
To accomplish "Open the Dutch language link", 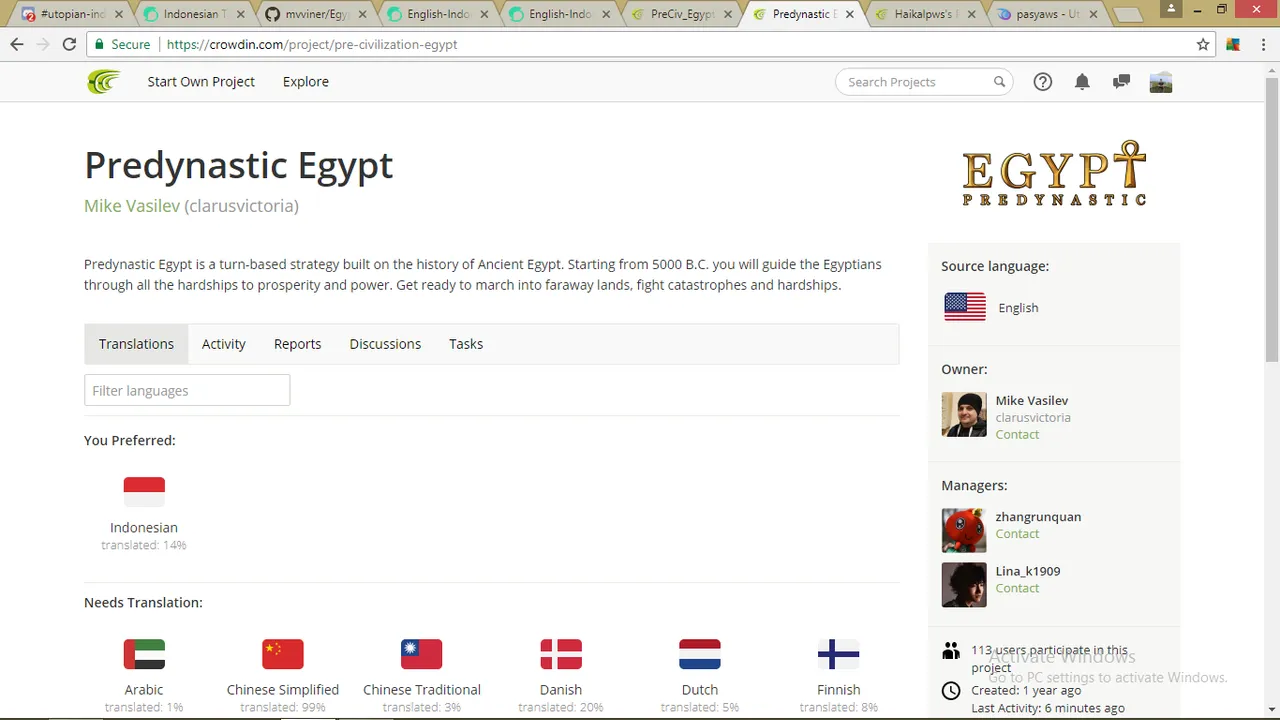I will [700, 690].
